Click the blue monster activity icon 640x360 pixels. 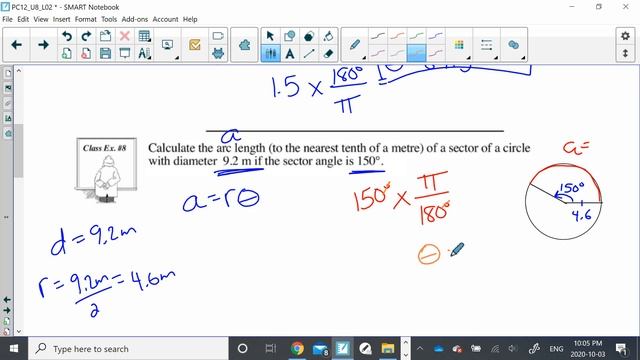tap(218, 53)
